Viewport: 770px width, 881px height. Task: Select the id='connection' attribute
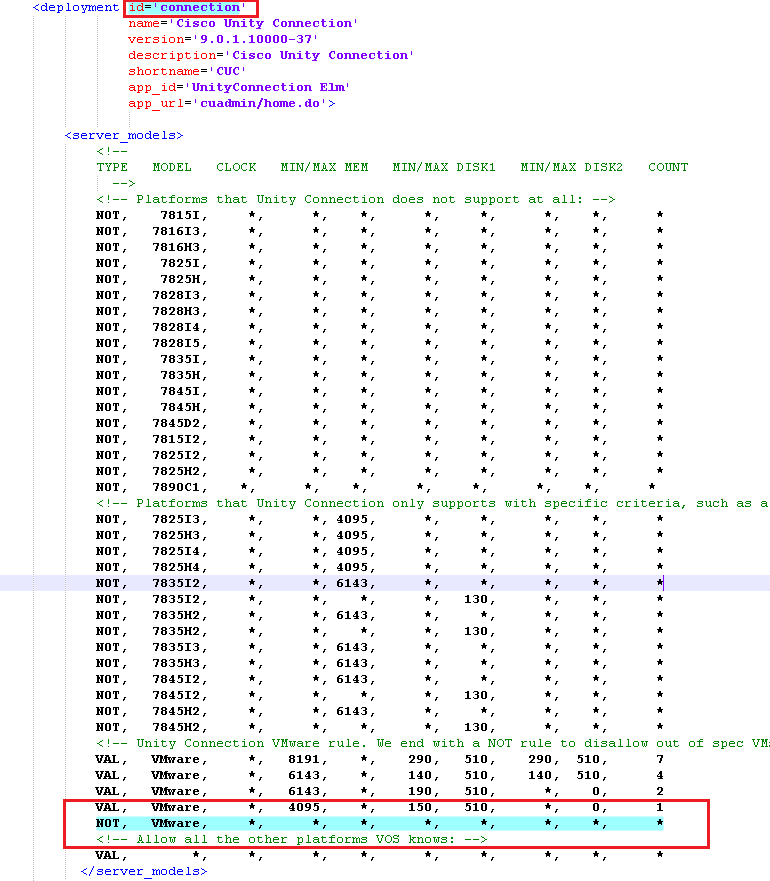(x=187, y=8)
